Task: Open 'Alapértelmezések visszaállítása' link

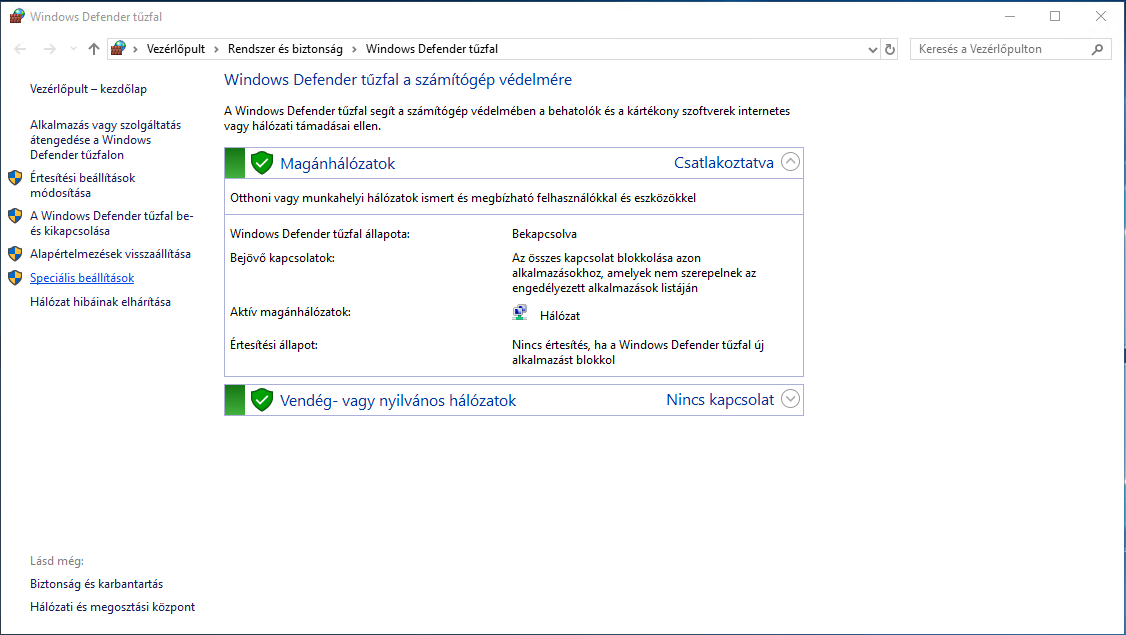Action: (111, 254)
